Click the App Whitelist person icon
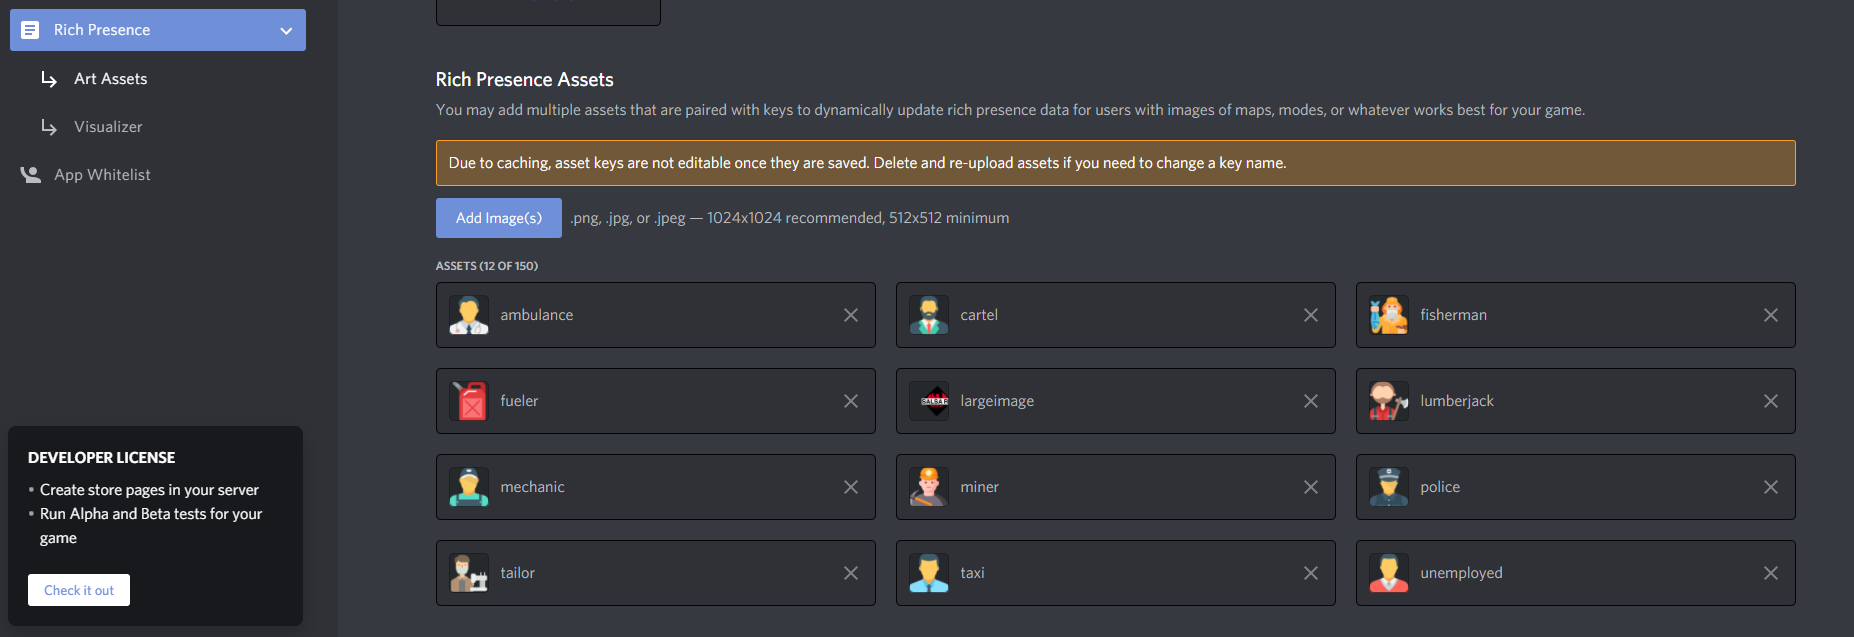The image size is (1854, 637). coord(31,175)
